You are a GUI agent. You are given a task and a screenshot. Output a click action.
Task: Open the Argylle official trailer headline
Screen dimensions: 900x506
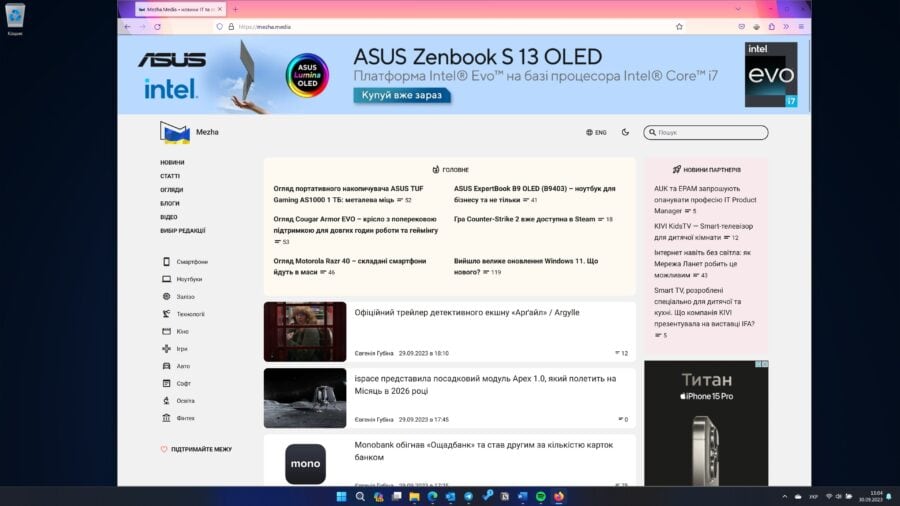coord(467,313)
